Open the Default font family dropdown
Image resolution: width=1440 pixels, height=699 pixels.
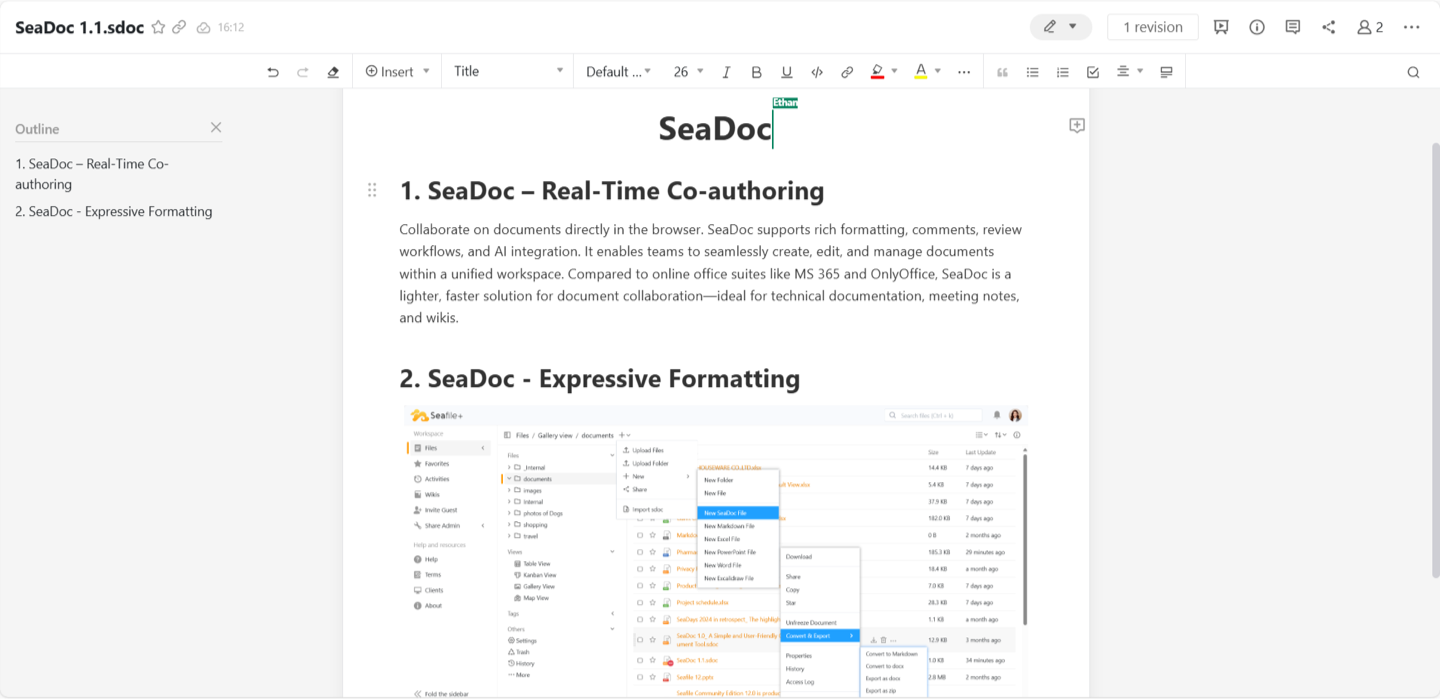click(x=619, y=72)
